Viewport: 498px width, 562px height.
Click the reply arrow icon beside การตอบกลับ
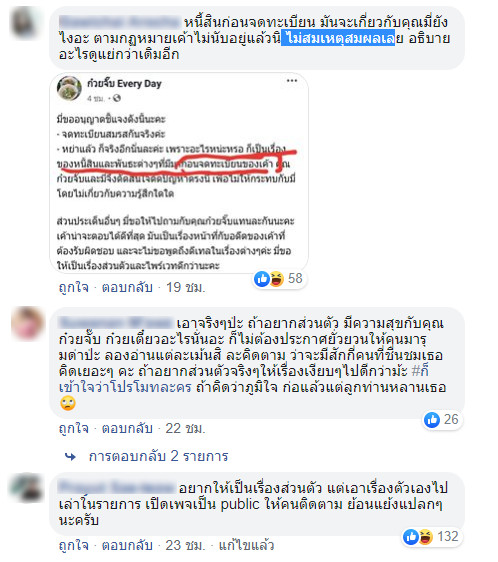[71, 457]
